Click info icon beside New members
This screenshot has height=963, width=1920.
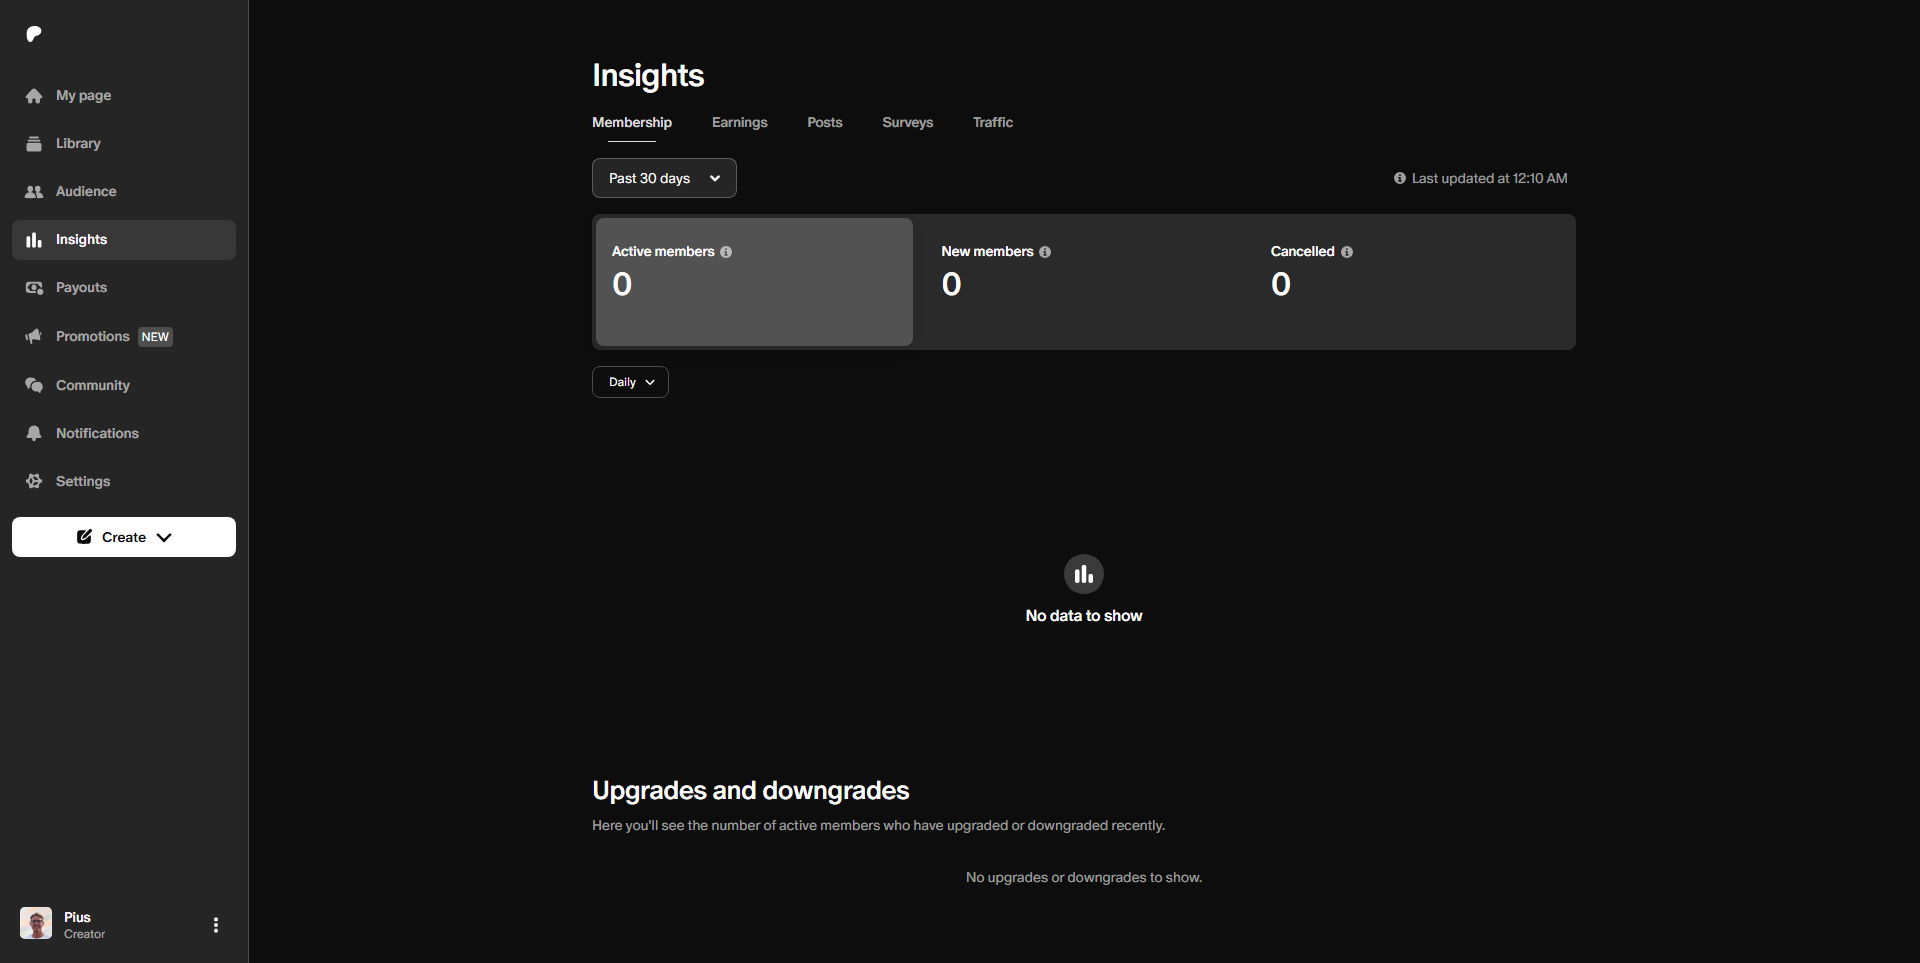click(x=1045, y=252)
